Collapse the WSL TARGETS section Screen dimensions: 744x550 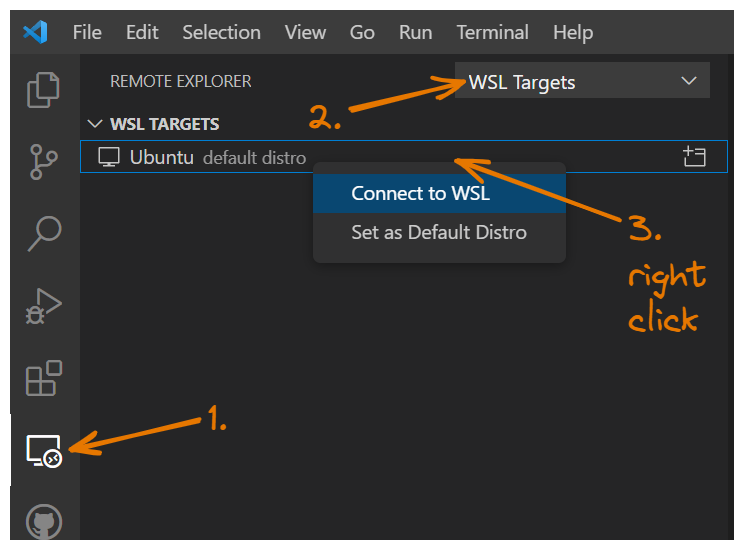tap(95, 124)
